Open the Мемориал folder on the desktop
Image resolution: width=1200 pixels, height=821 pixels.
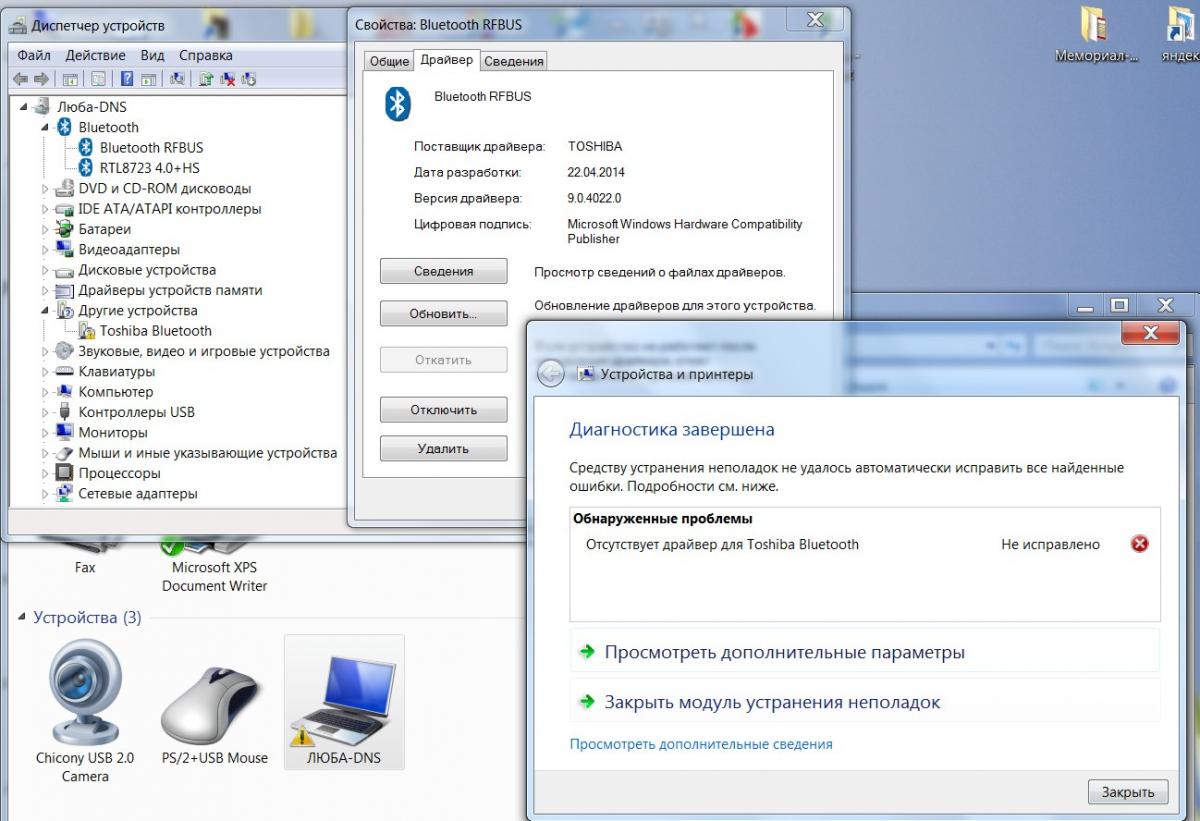pyautogui.click(x=1097, y=35)
